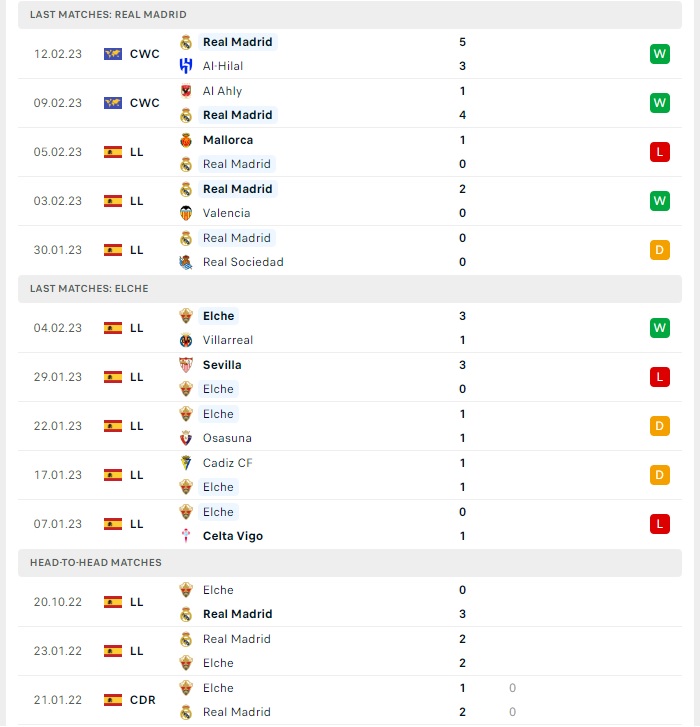Viewport: 700px width, 727px height.
Task: Click the Celta Vigo crest
Action: coord(186,536)
